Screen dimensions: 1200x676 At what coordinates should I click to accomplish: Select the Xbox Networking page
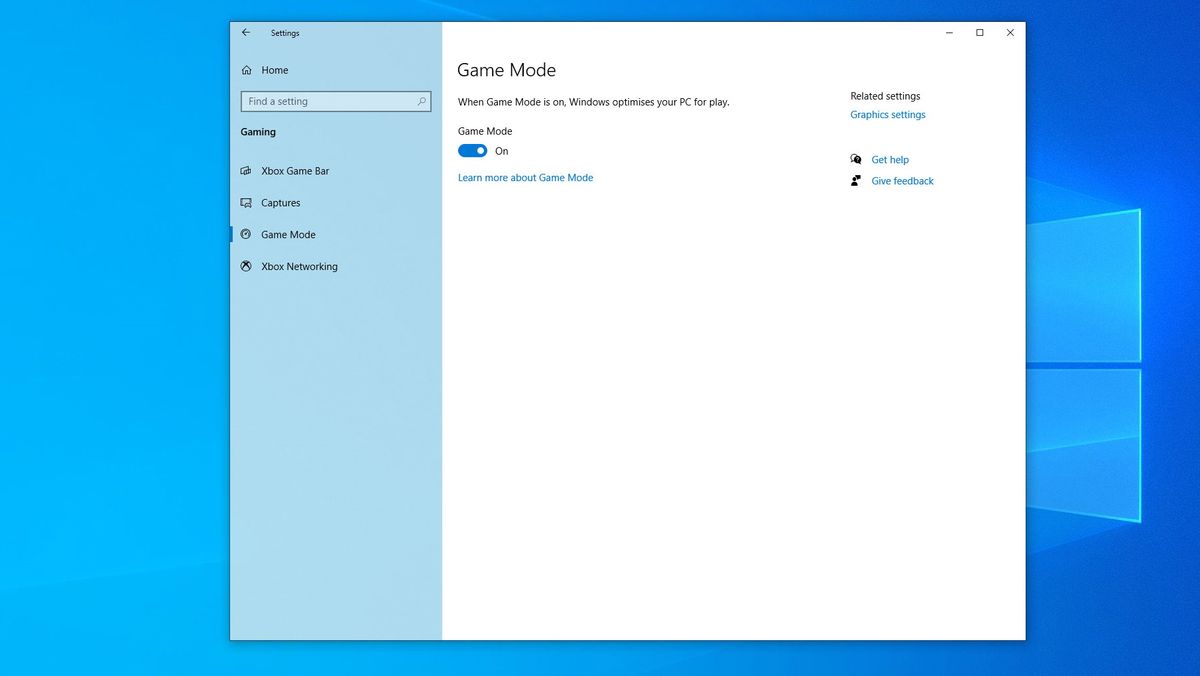click(x=298, y=266)
